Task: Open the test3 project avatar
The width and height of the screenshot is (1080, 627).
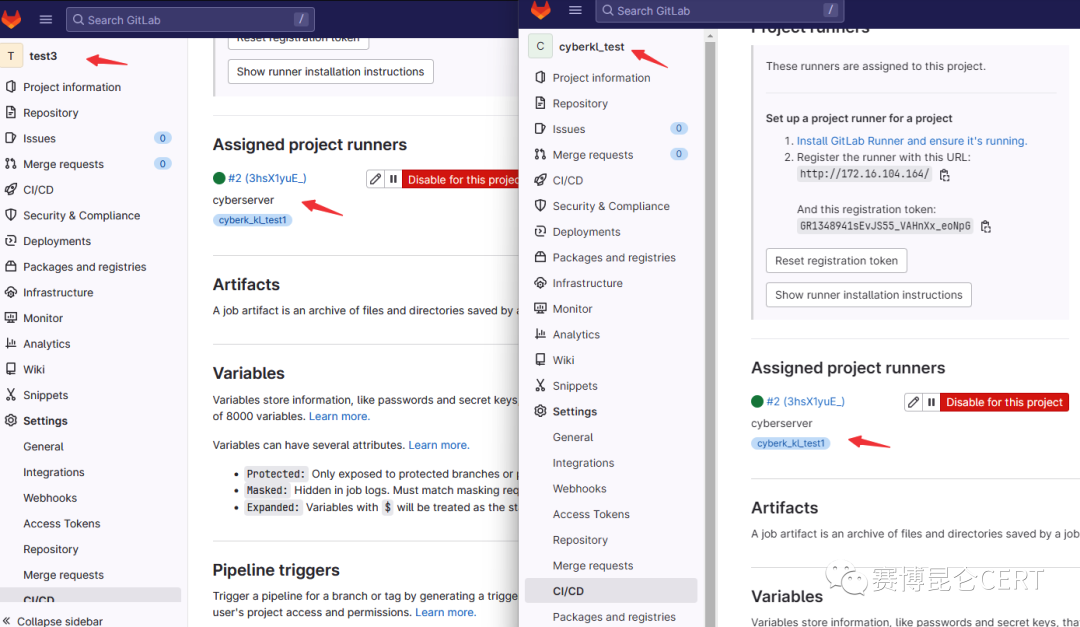Action: coord(11,56)
